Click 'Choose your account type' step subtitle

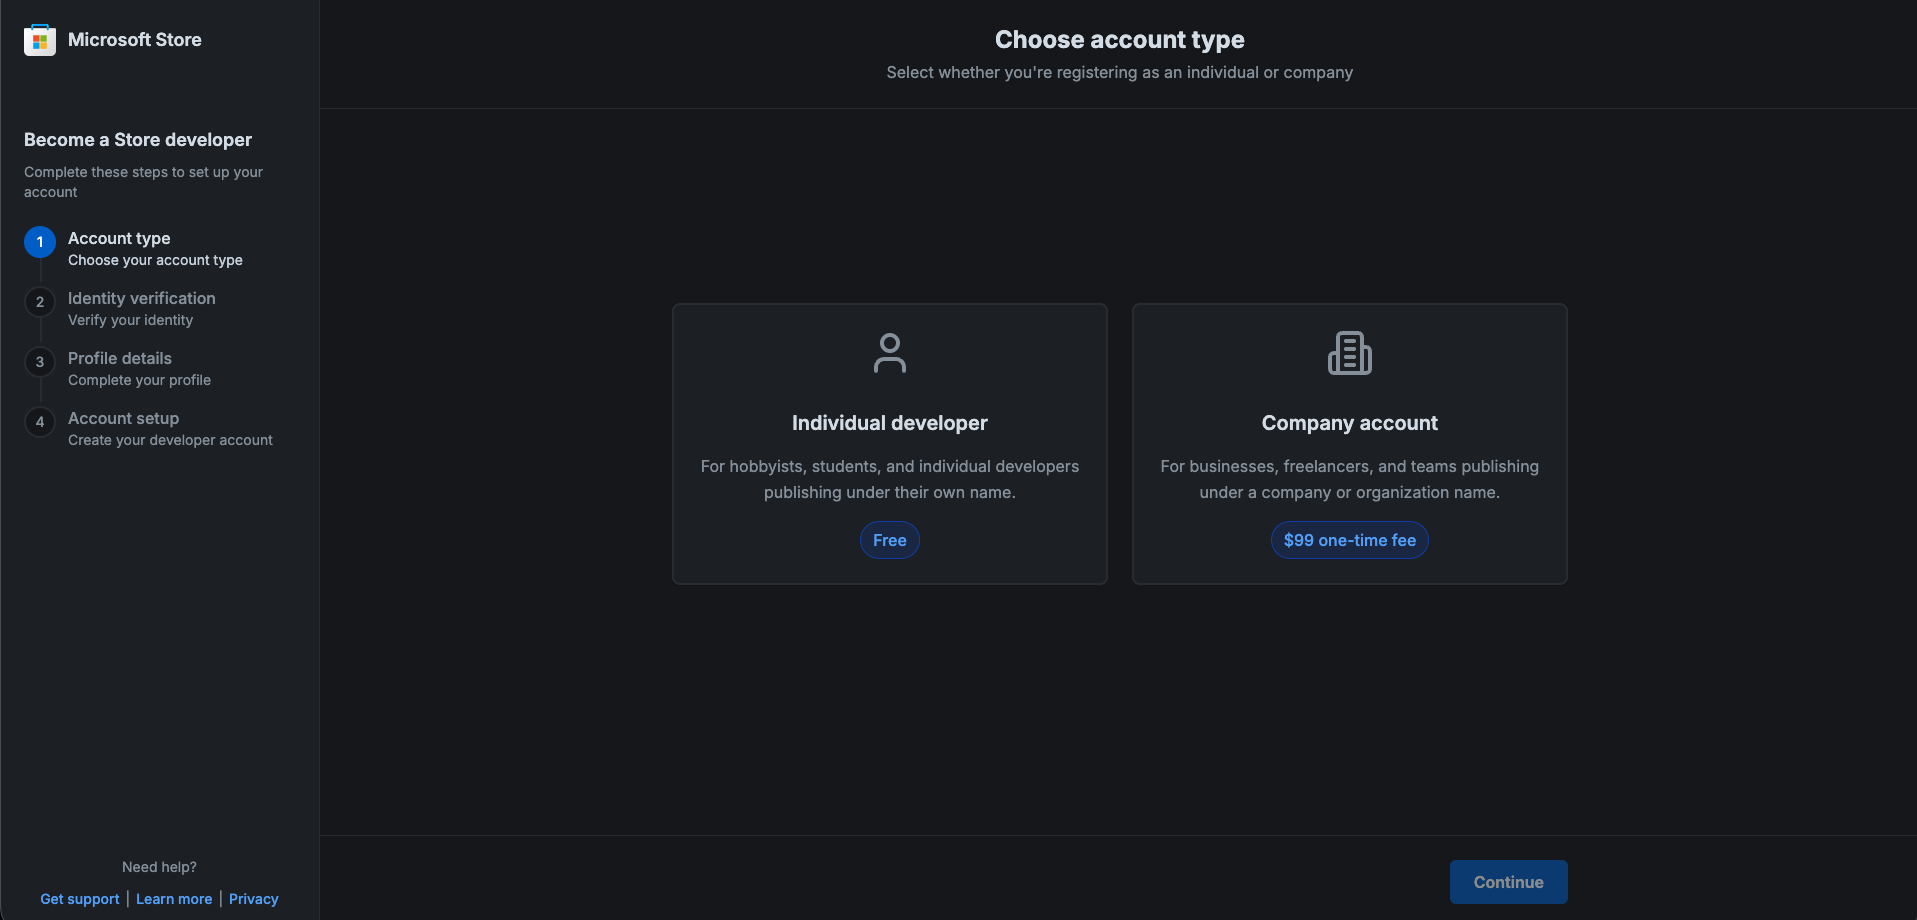click(156, 260)
